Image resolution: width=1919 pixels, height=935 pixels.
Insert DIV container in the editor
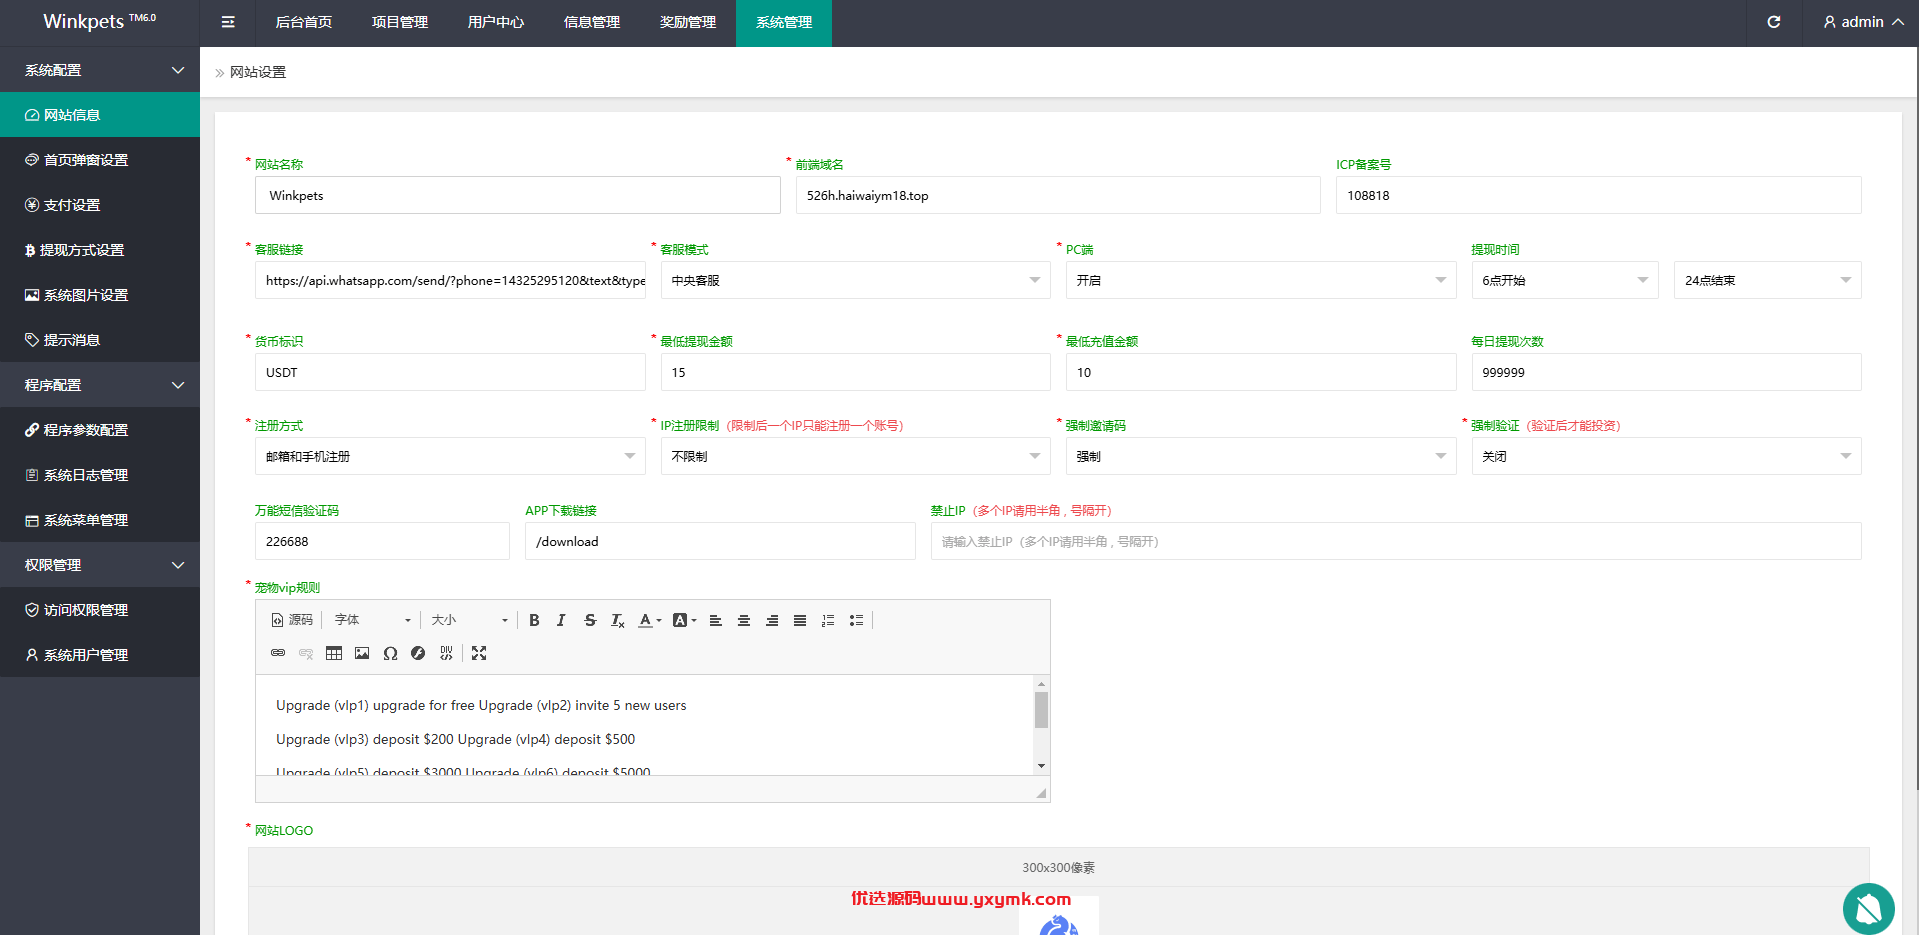pos(446,653)
